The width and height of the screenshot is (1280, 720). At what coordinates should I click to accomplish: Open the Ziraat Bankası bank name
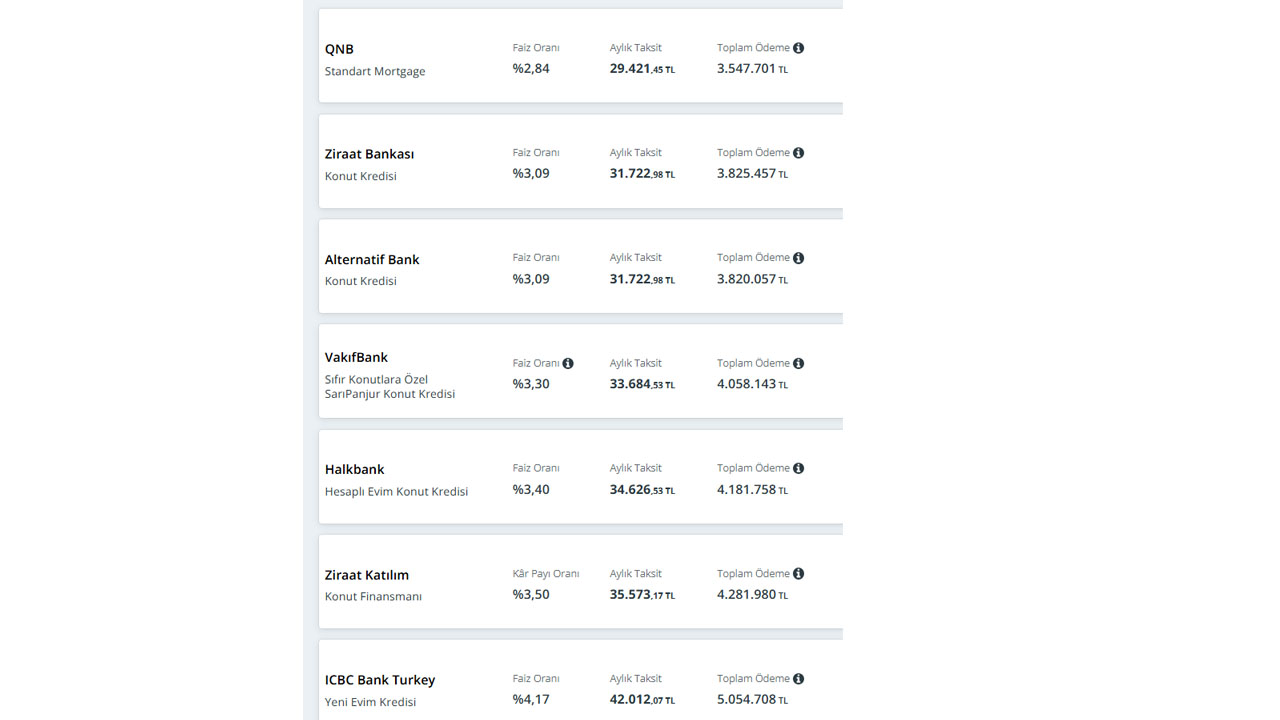369,154
